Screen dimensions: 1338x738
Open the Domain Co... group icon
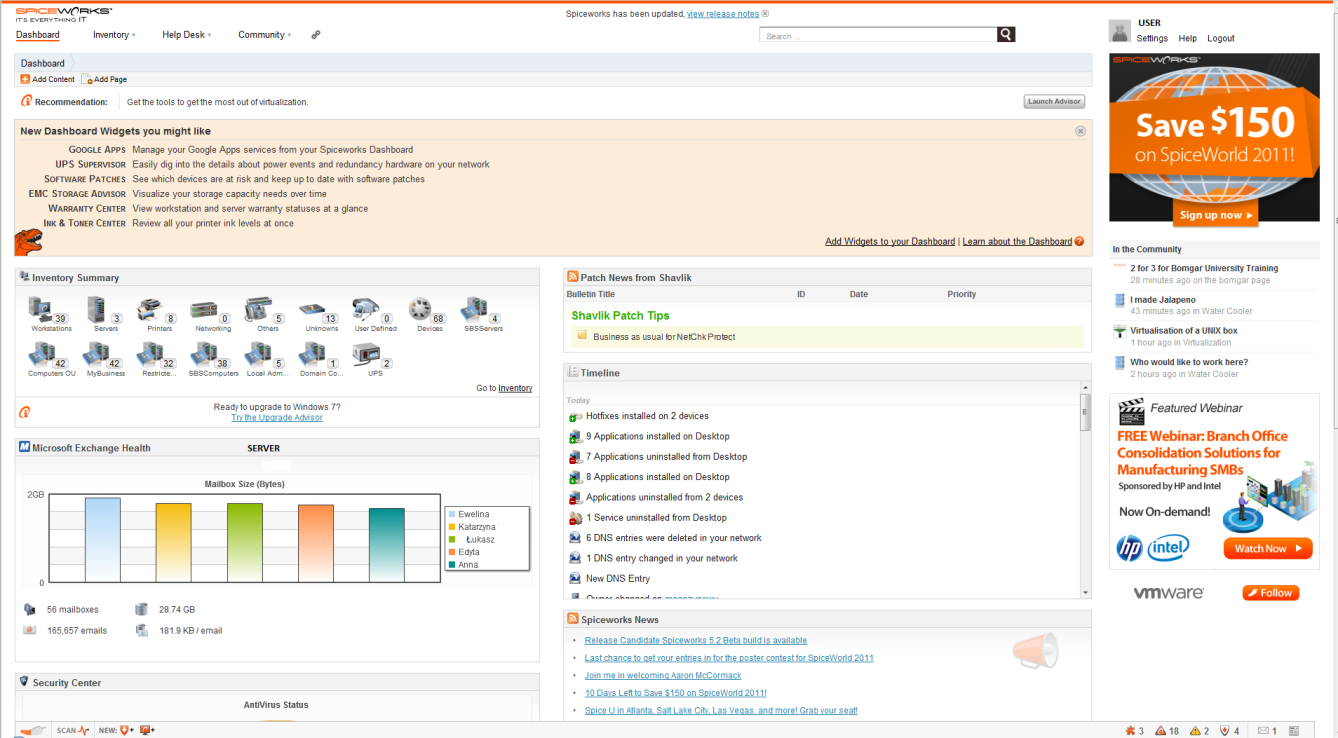[312, 354]
